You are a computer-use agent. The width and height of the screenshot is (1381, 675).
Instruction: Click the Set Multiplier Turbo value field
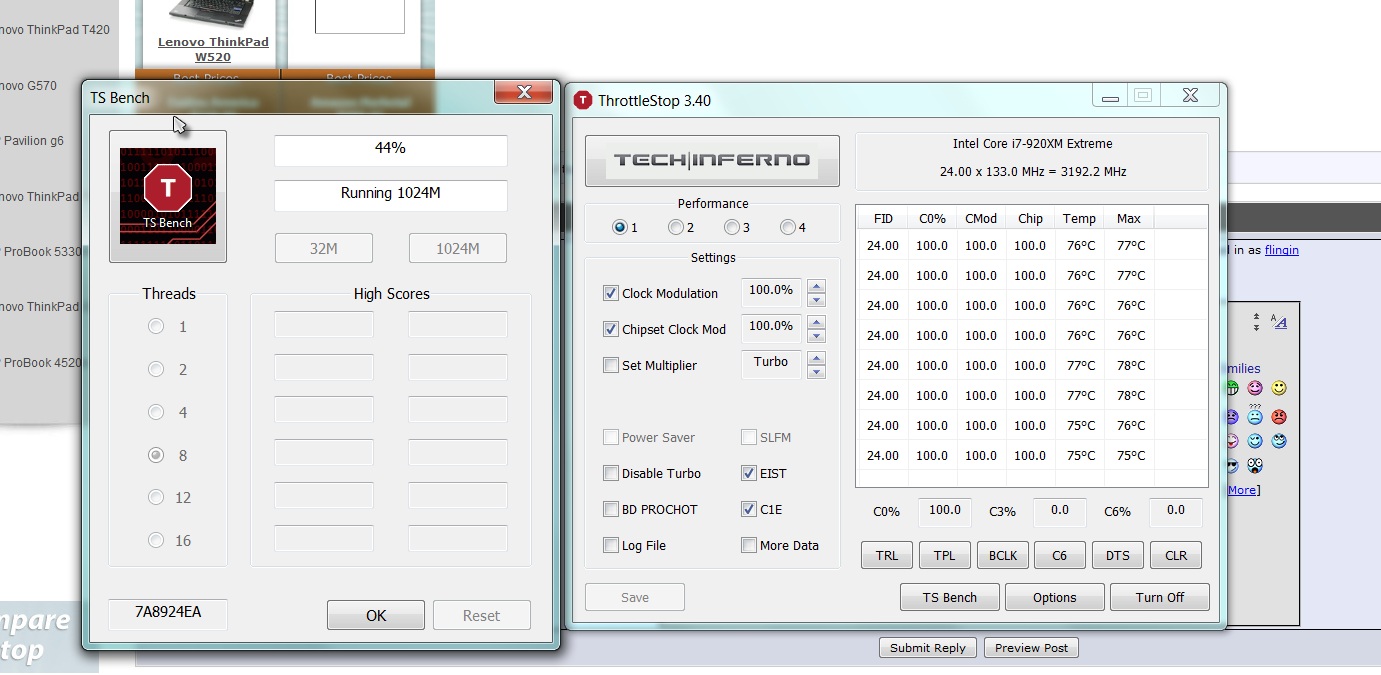pyautogui.click(x=771, y=364)
